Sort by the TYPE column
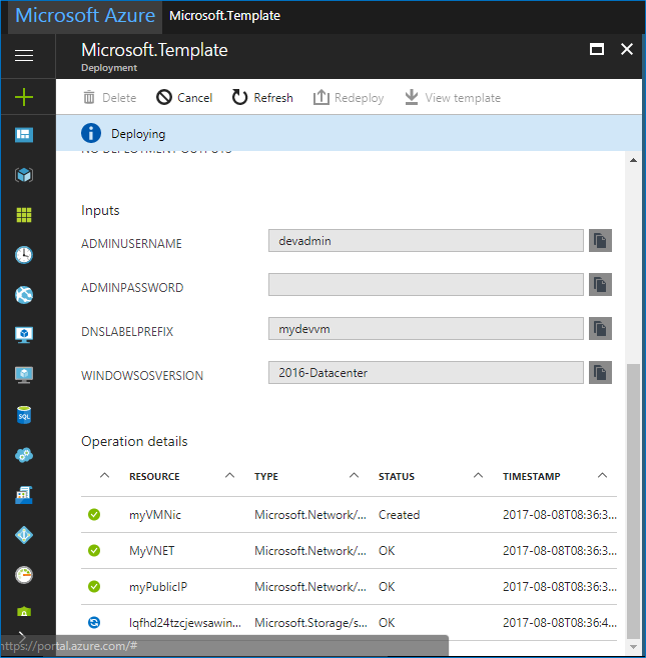 266,477
